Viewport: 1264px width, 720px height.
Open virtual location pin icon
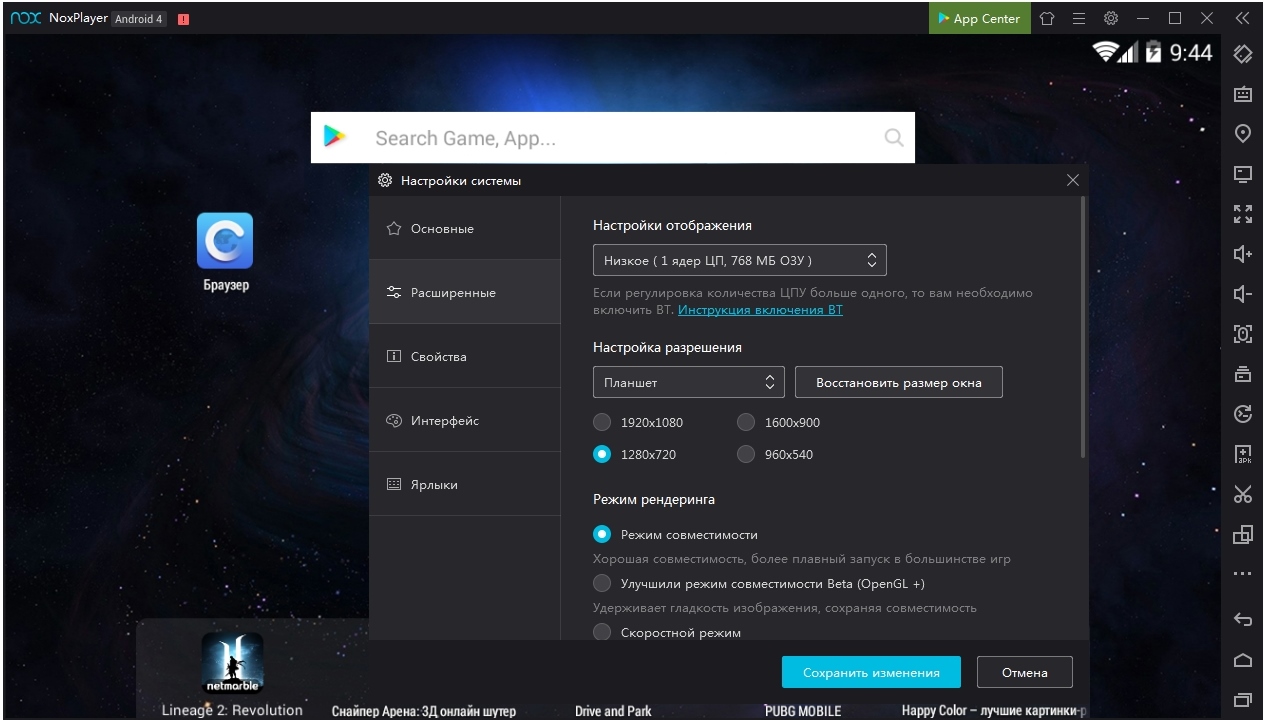click(1243, 134)
